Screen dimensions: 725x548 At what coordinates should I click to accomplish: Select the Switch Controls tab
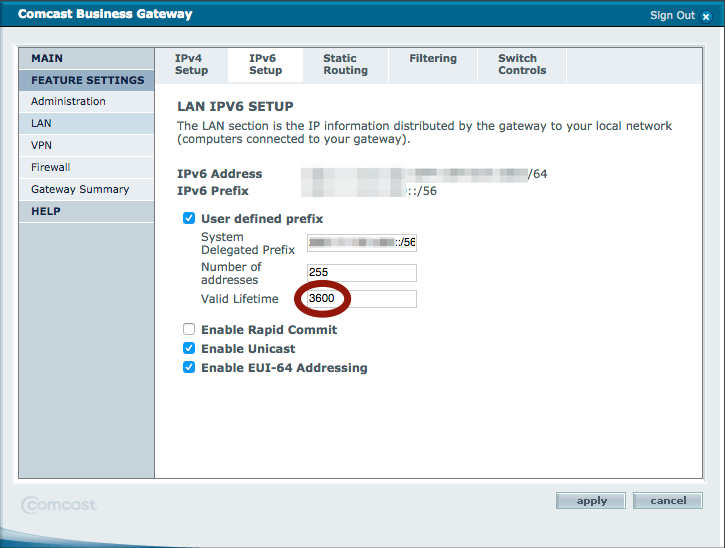[x=522, y=65]
